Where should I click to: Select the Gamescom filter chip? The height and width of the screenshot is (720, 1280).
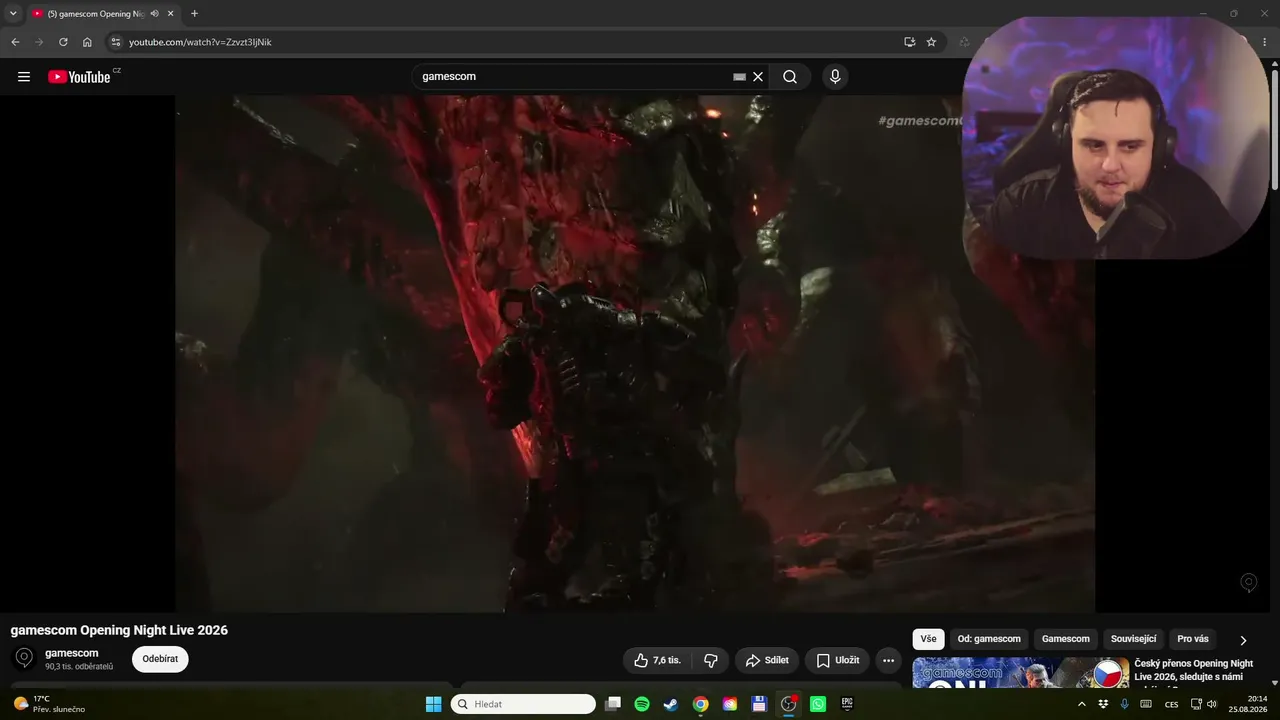coord(1066,639)
